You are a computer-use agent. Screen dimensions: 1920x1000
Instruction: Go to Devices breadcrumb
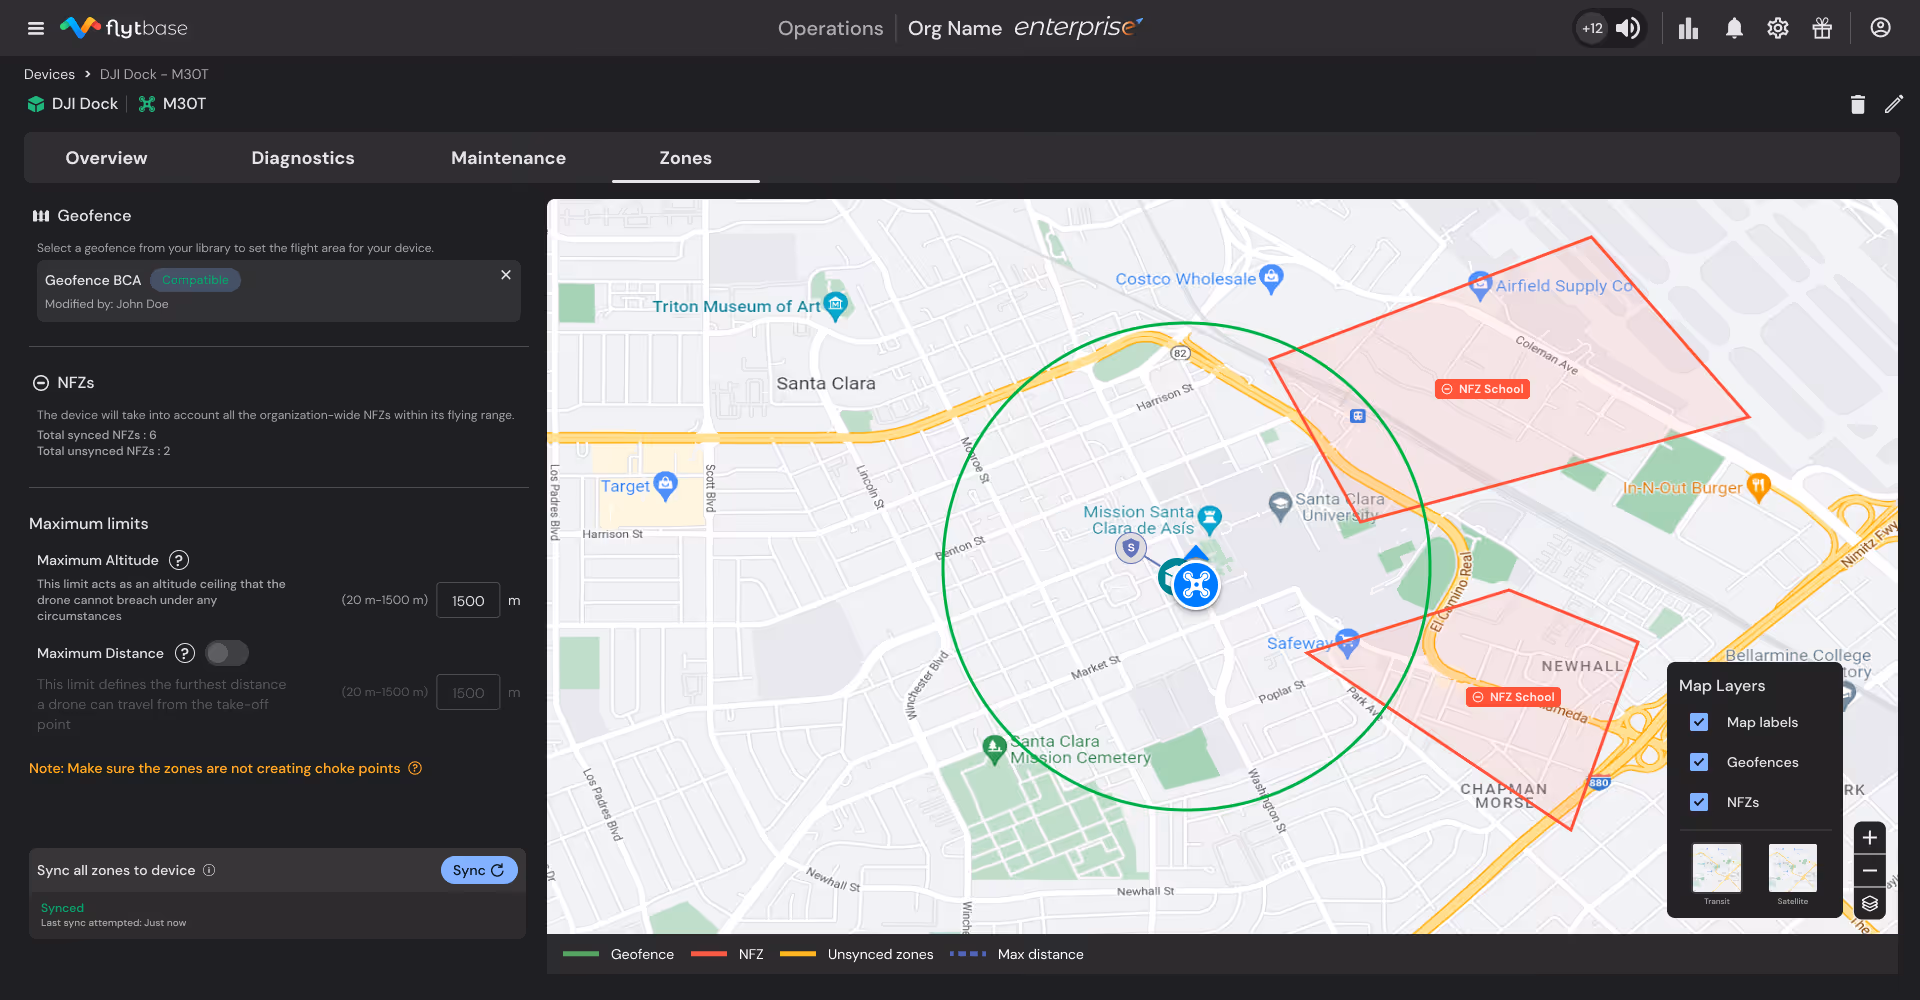(49, 74)
